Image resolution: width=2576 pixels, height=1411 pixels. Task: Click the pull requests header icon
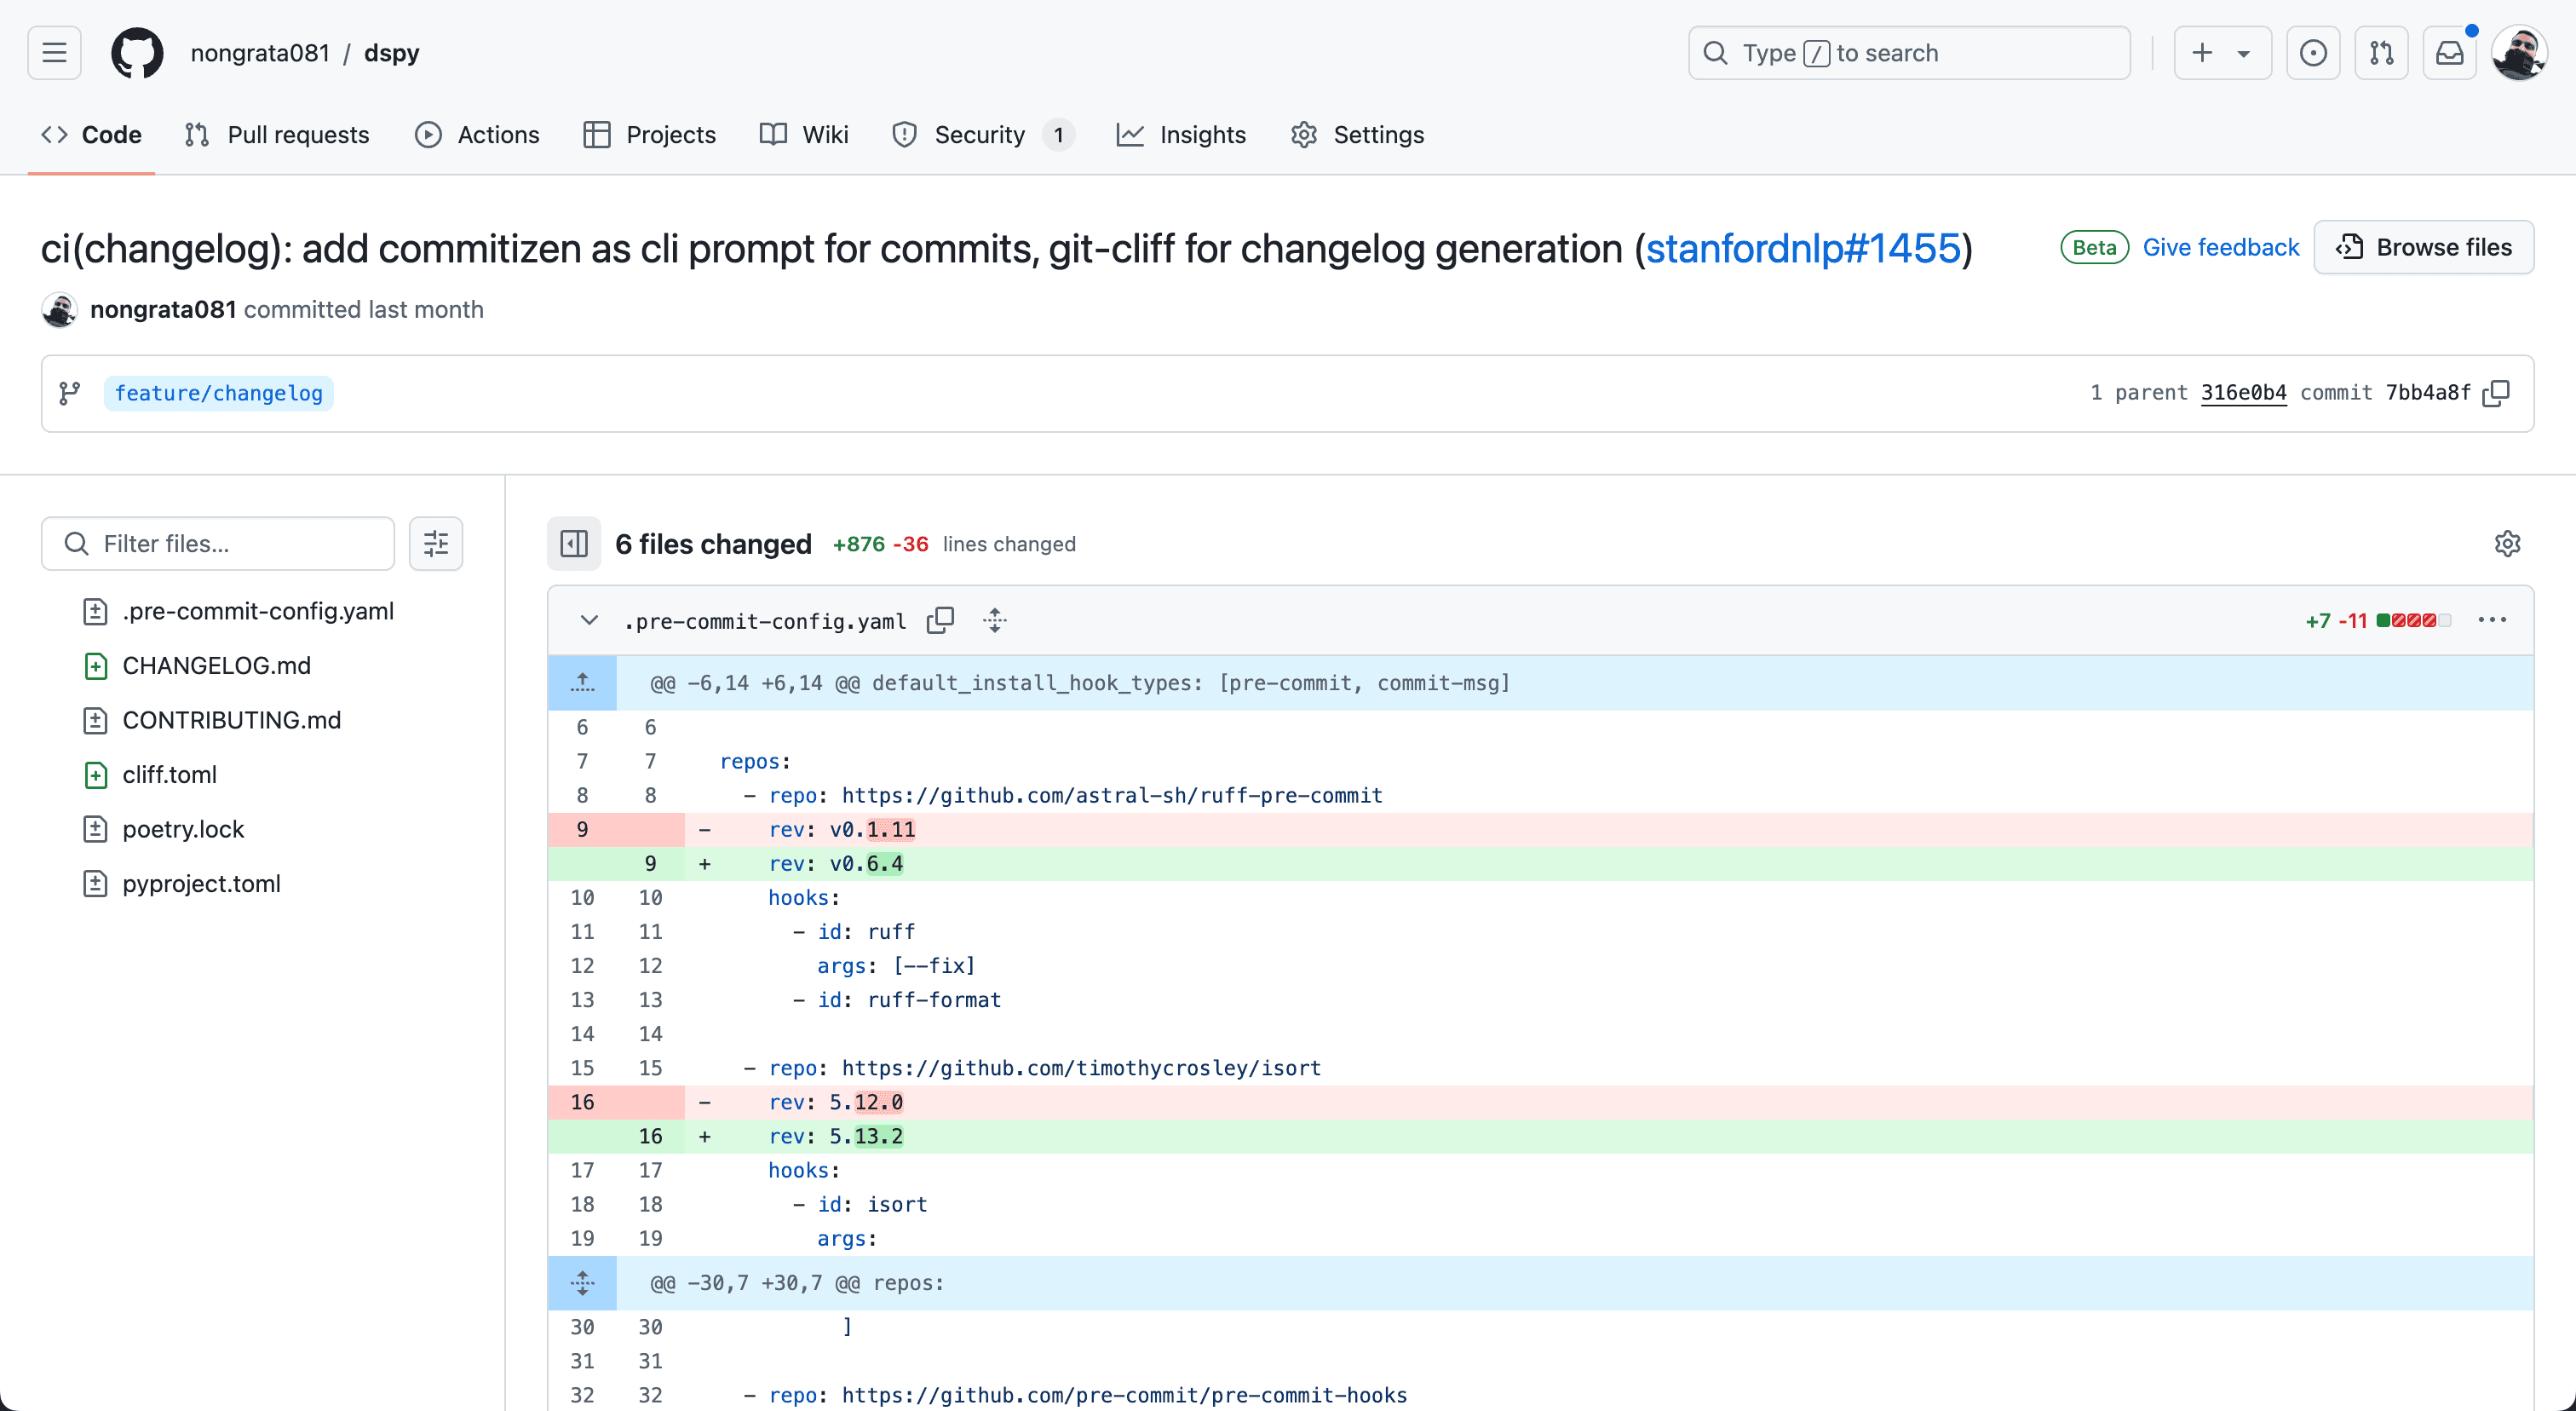[2381, 53]
